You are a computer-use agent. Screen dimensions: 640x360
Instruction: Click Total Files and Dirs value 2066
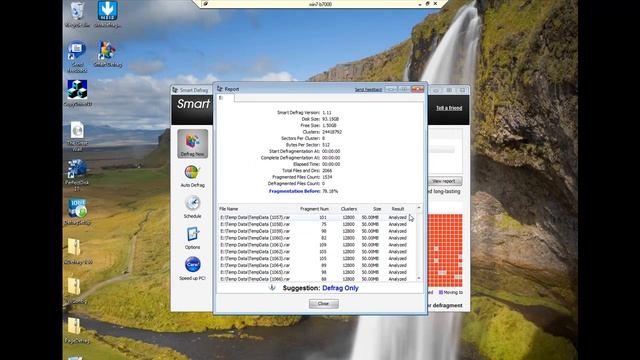(327, 171)
